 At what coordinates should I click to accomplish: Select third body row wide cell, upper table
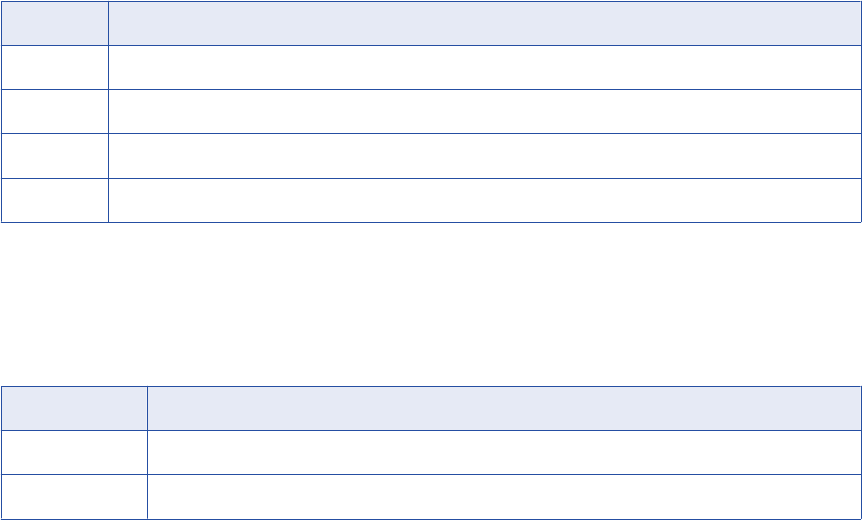[484, 155]
